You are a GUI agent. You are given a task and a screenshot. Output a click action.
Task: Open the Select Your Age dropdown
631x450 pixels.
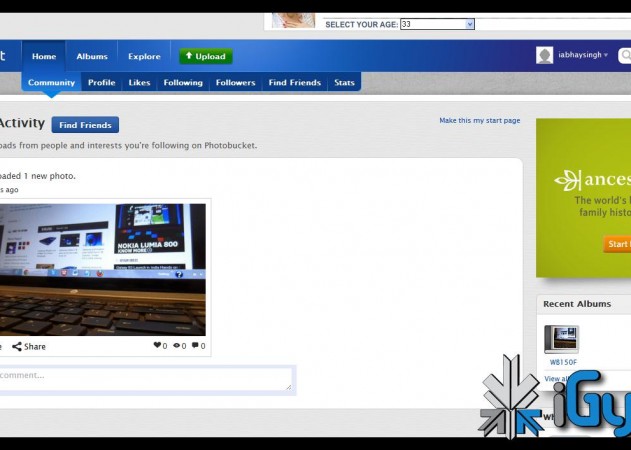click(x=437, y=24)
